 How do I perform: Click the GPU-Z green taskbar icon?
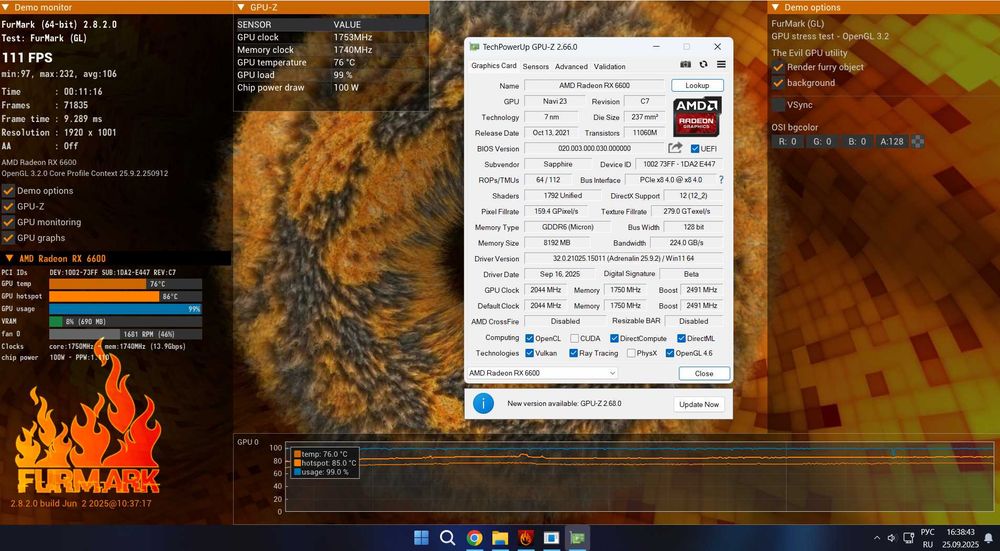pyautogui.click(x=578, y=538)
